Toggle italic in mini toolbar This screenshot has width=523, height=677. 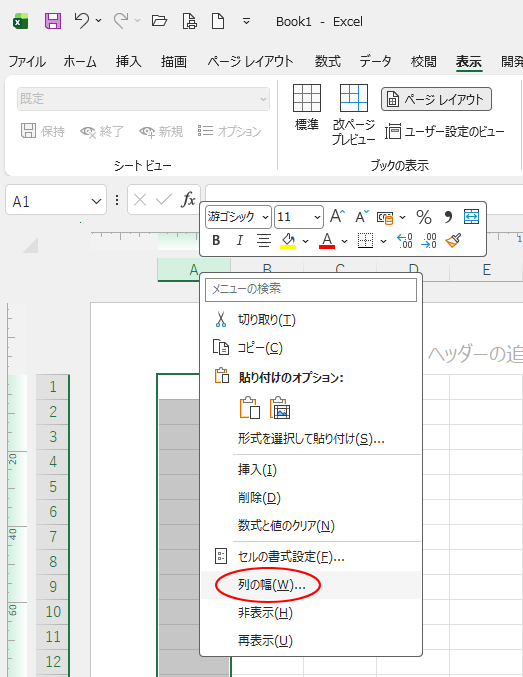click(240, 240)
